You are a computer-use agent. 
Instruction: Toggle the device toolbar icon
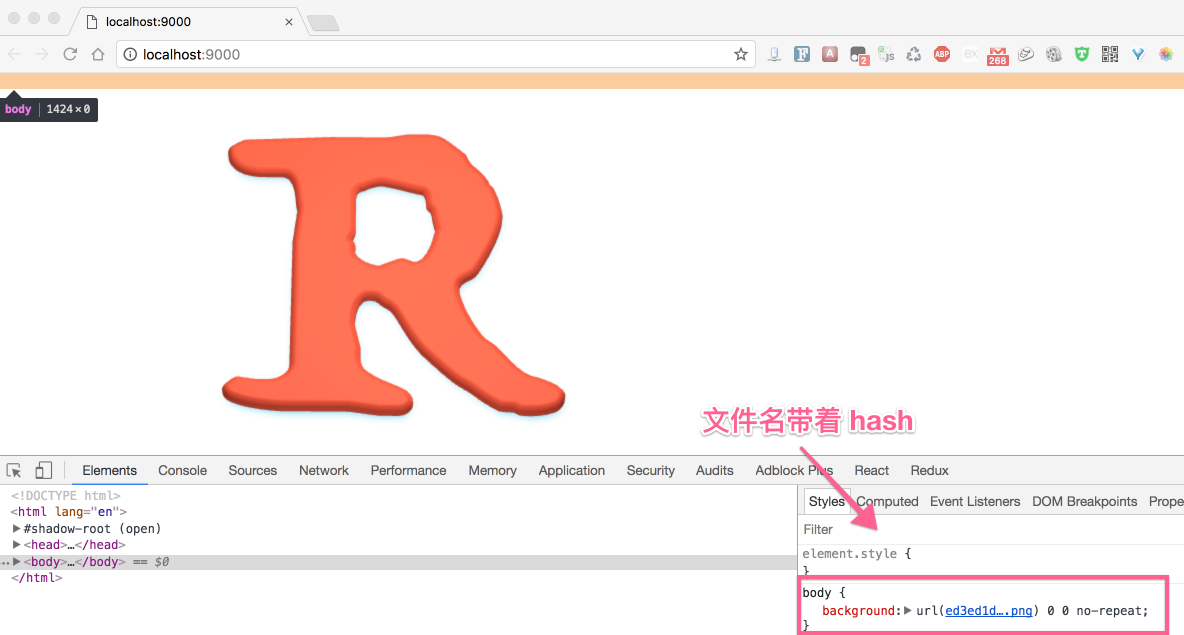point(43,470)
